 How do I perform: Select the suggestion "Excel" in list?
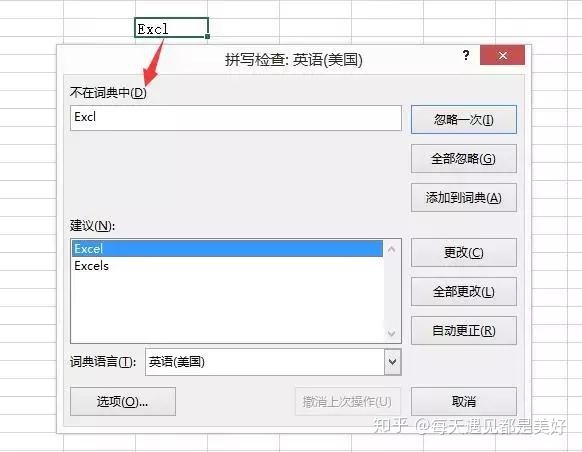(x=228, y=249)
